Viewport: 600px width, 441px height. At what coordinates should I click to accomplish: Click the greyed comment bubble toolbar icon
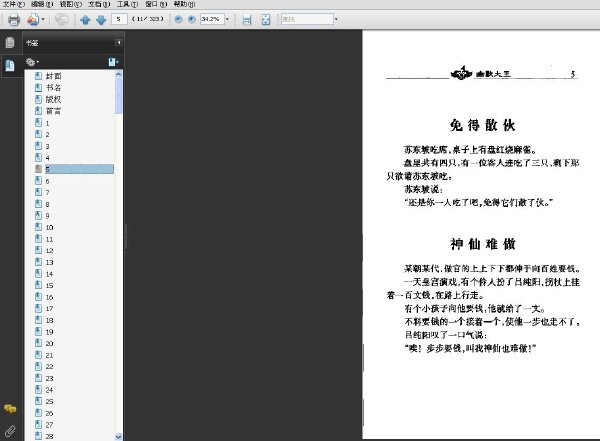pos(61,19)
